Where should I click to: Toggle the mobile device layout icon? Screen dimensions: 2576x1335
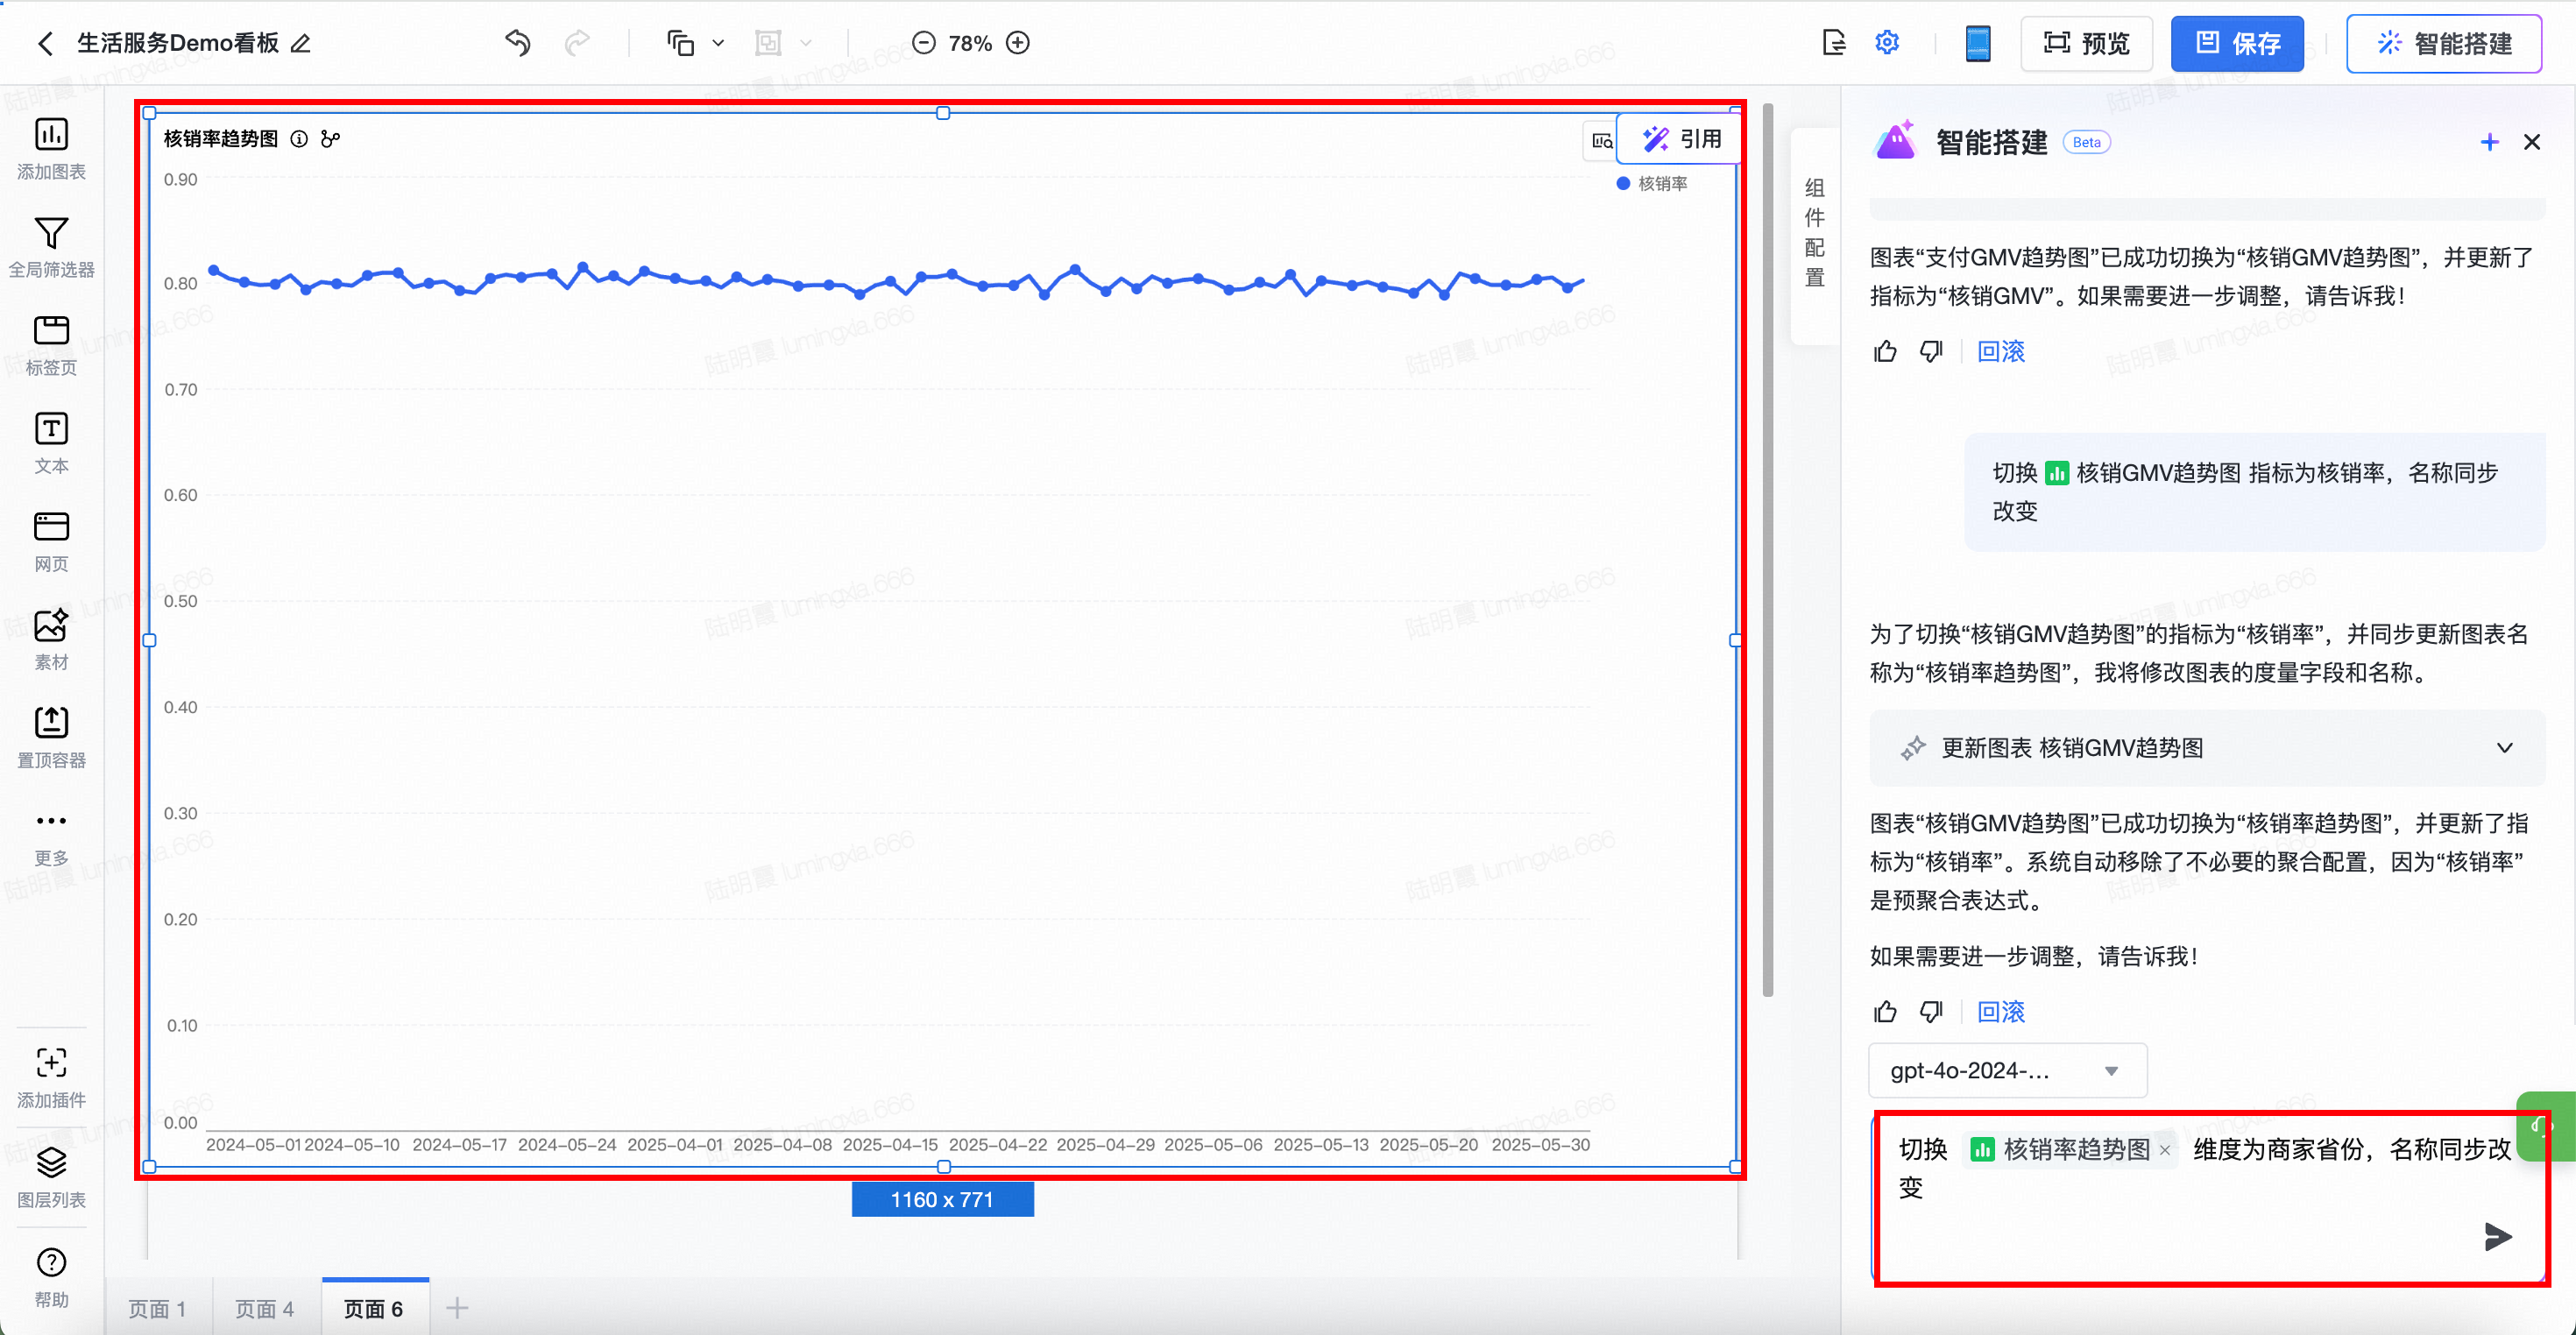tap(1977, 43)
